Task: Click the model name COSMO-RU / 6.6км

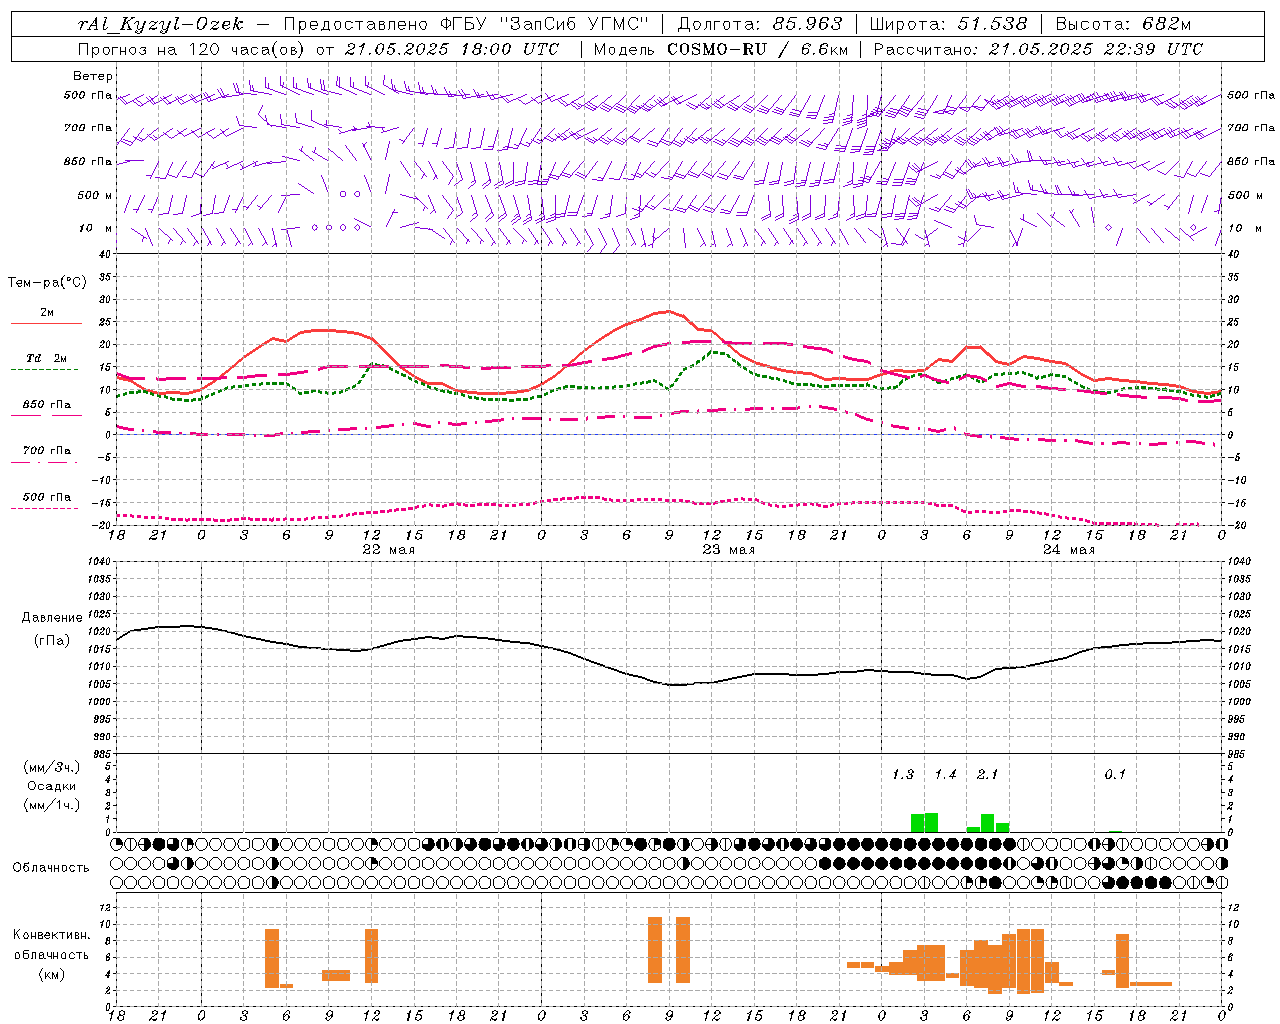Action: (758, 49)
